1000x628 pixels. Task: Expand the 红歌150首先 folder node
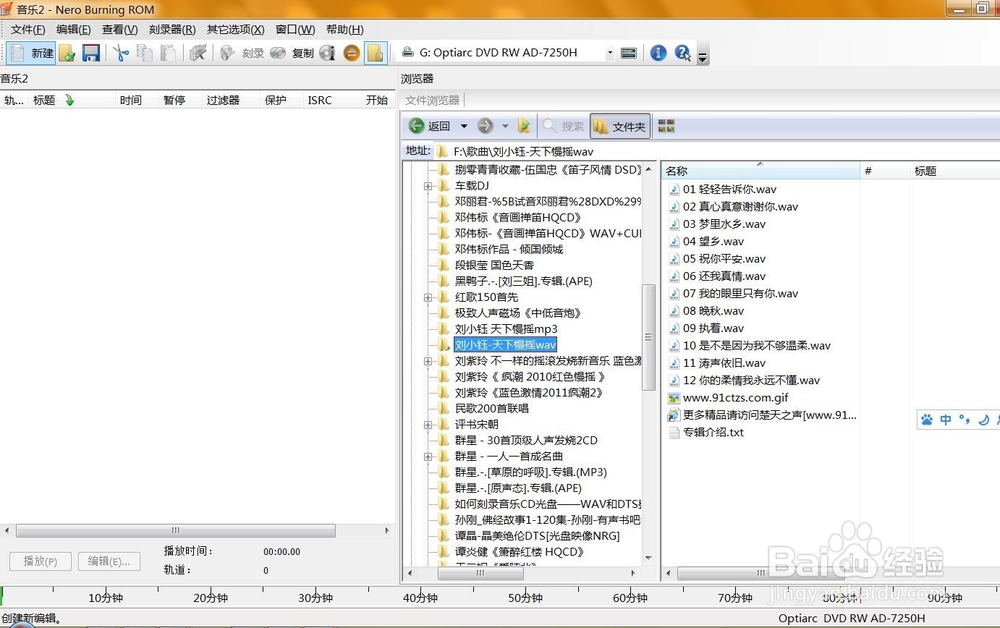428,297
